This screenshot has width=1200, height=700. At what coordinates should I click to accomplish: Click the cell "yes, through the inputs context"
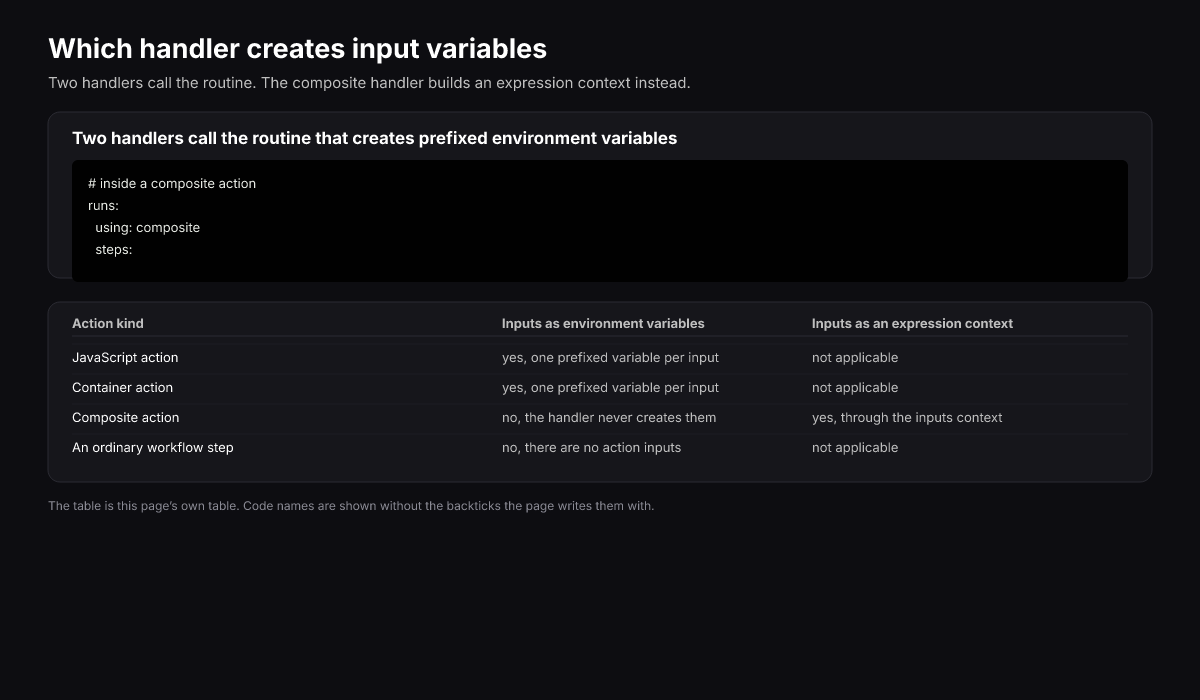tap(907, 417)
